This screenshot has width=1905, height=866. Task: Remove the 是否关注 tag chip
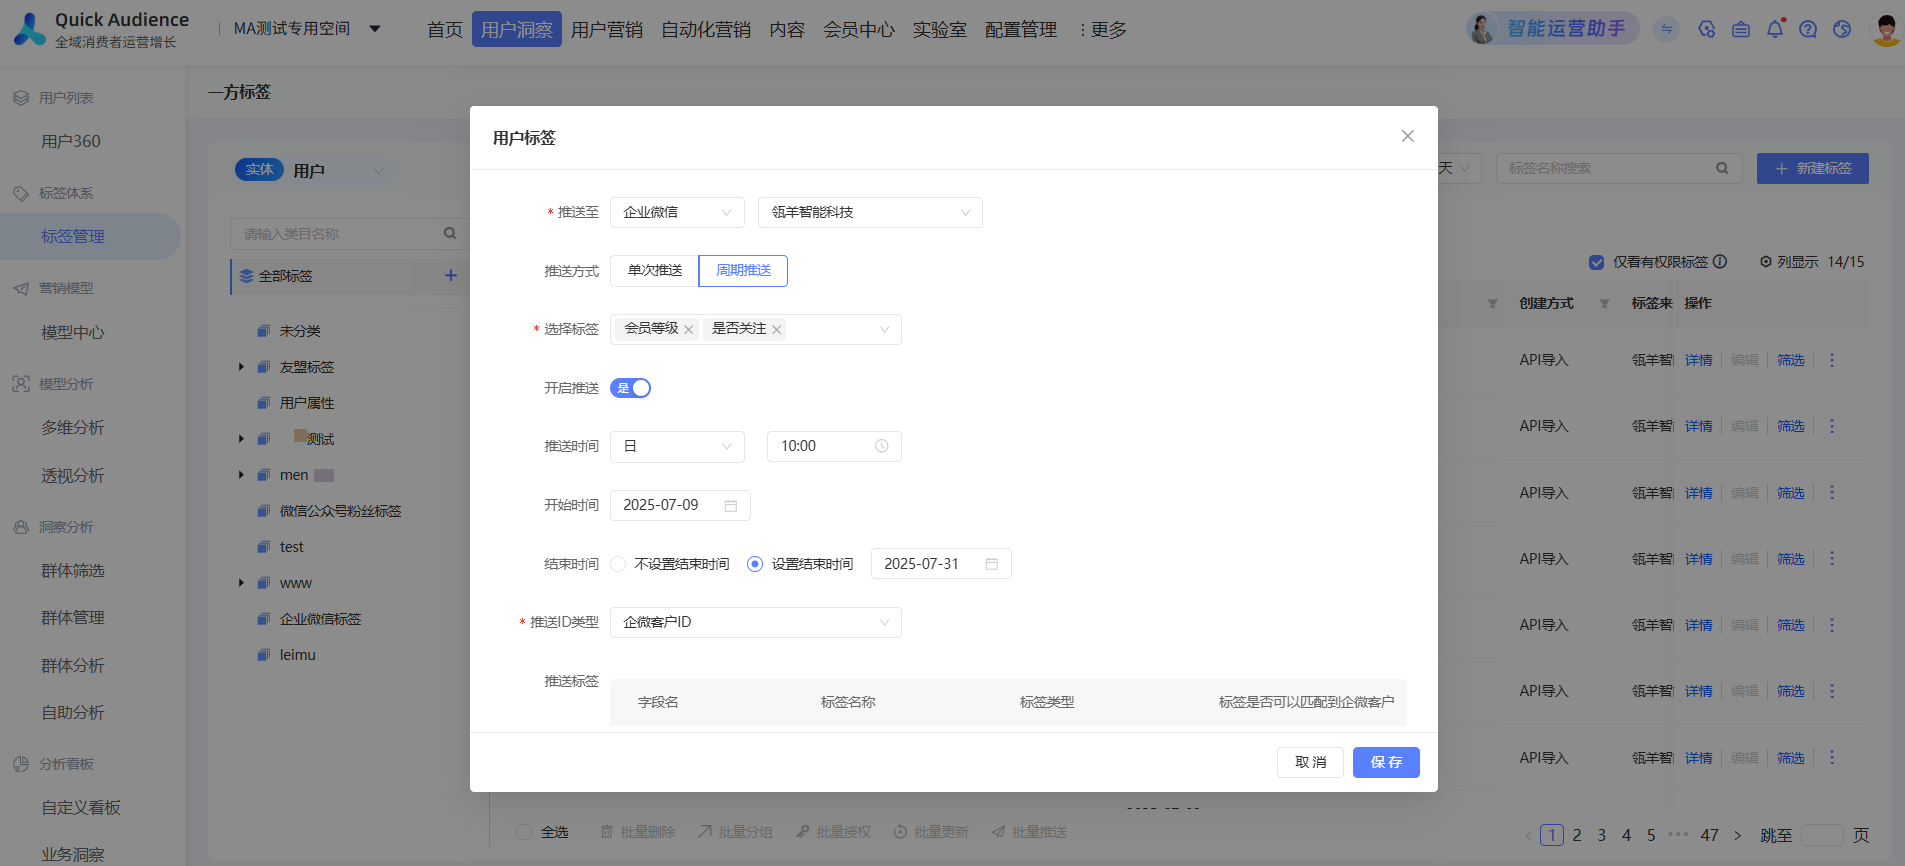tap(776, 330)
